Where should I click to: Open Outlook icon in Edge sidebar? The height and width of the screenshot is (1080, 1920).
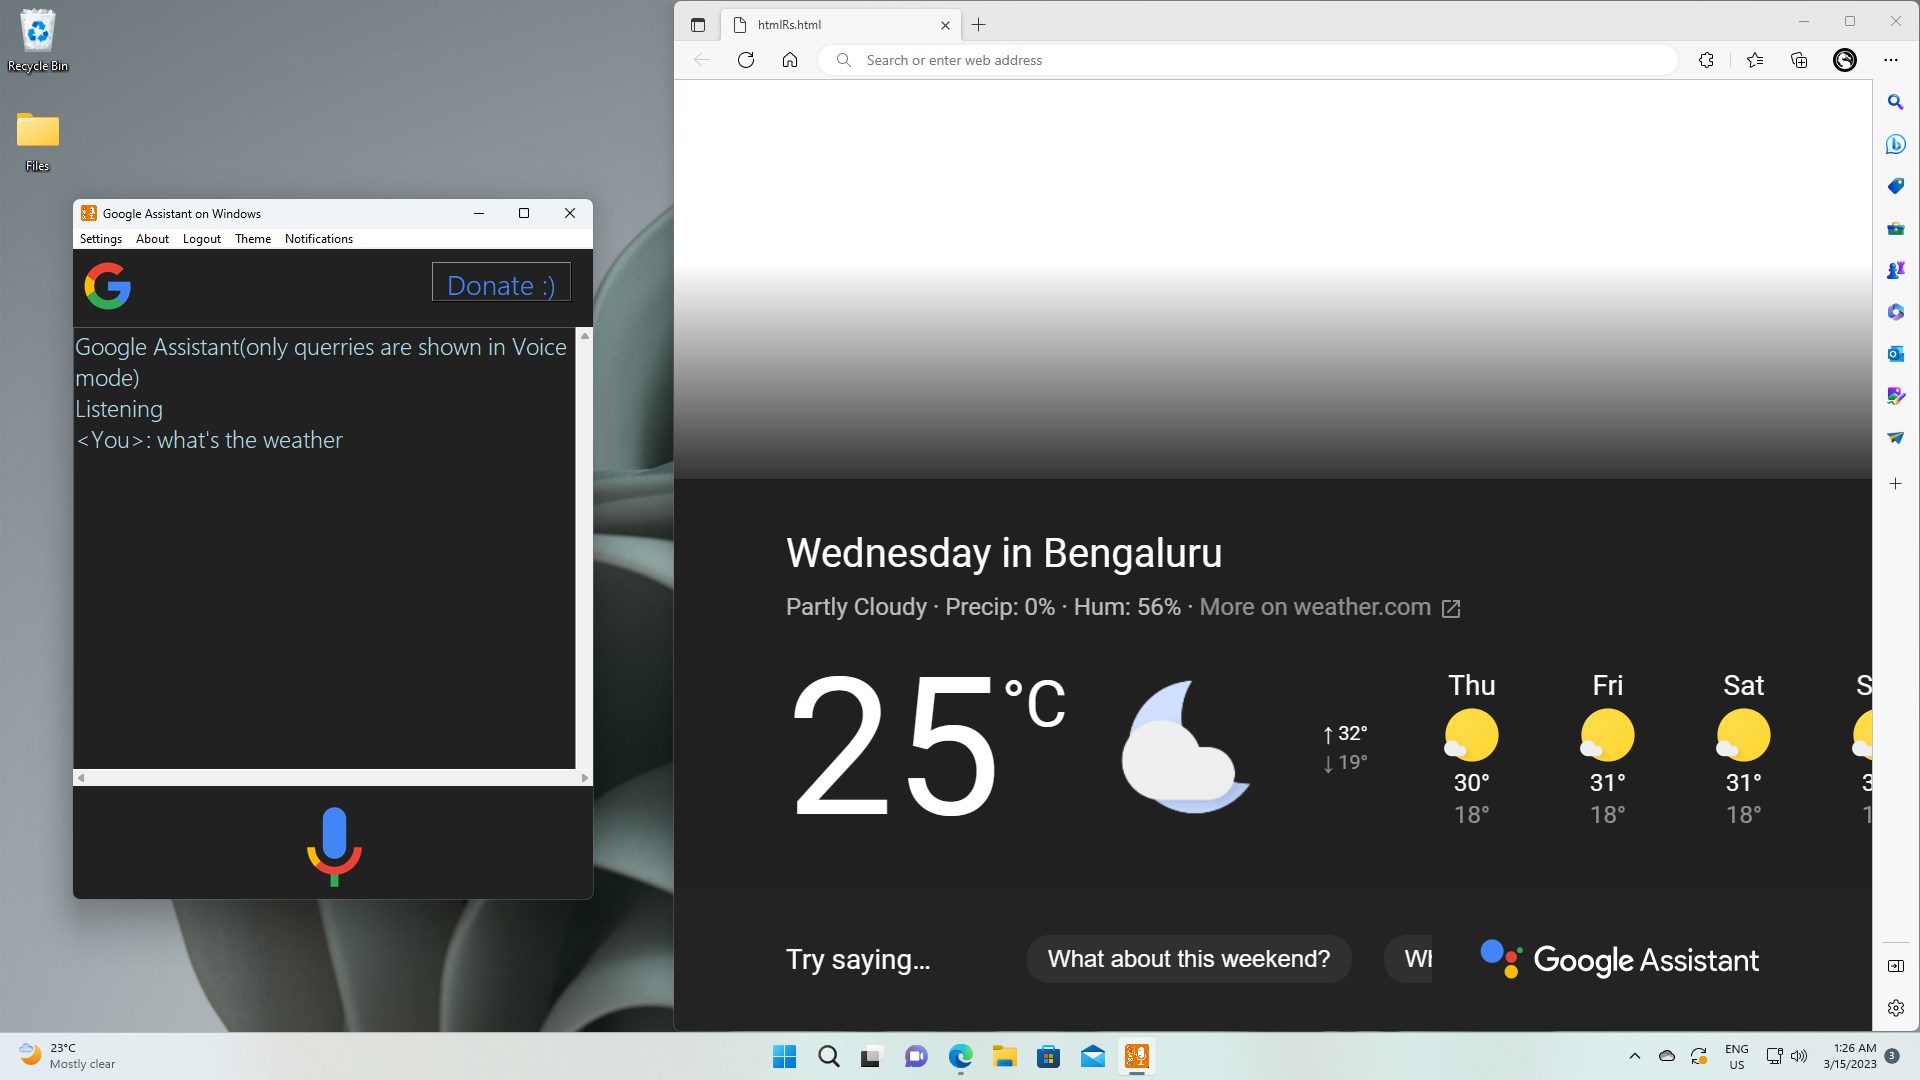coord(1895,354)
